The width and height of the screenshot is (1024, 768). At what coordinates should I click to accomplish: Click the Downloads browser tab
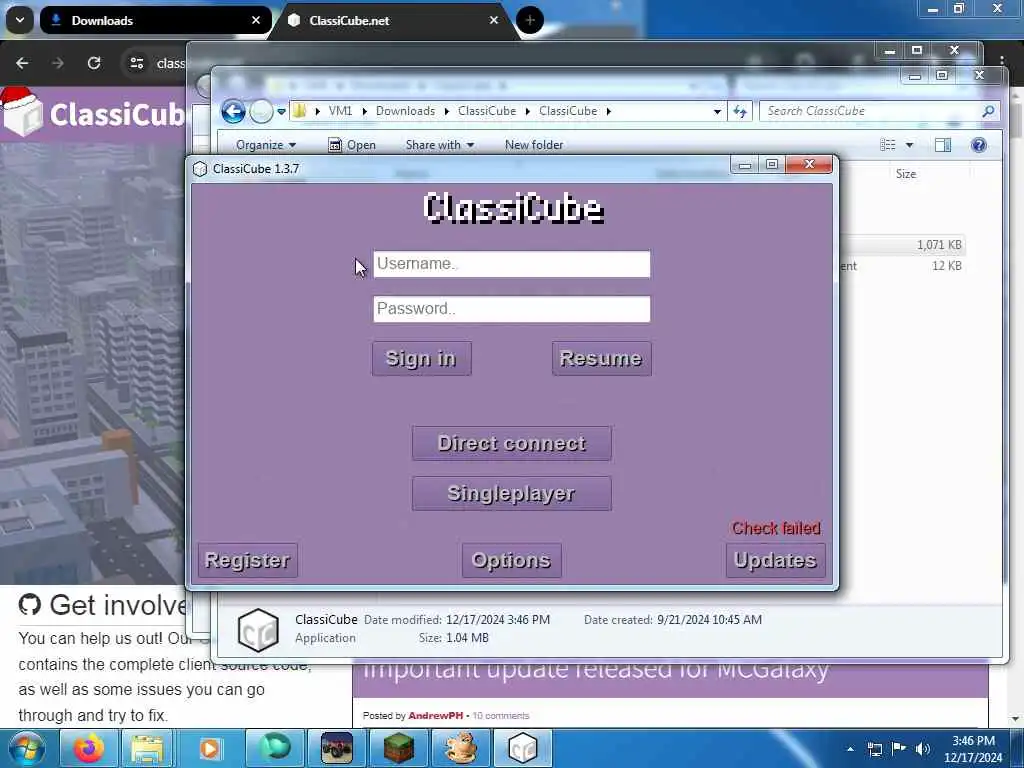click(x=155, y=20)
